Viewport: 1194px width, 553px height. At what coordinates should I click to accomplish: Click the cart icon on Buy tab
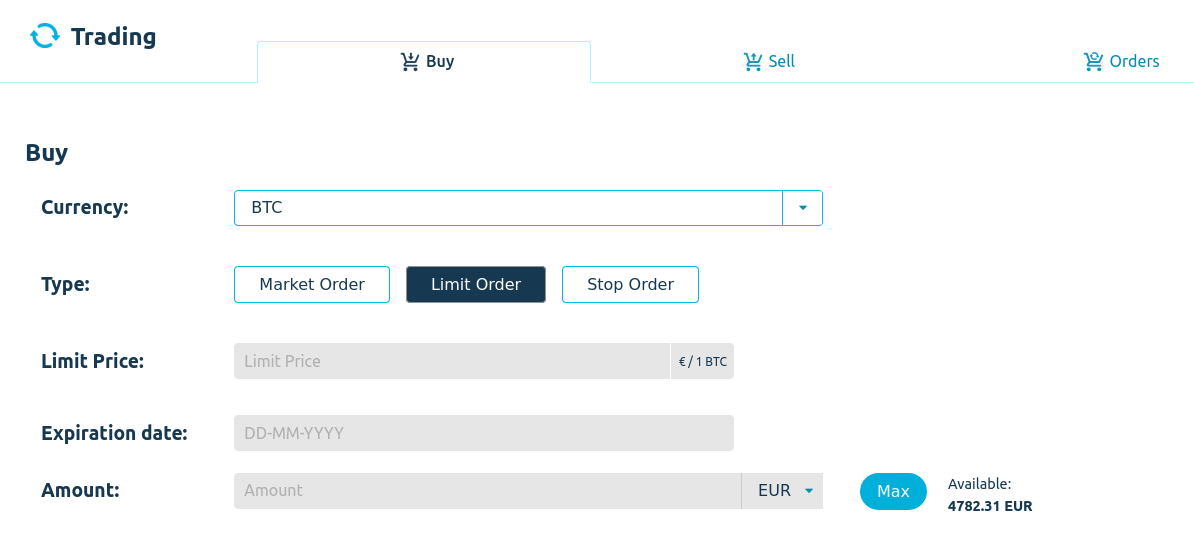point(410,62)
